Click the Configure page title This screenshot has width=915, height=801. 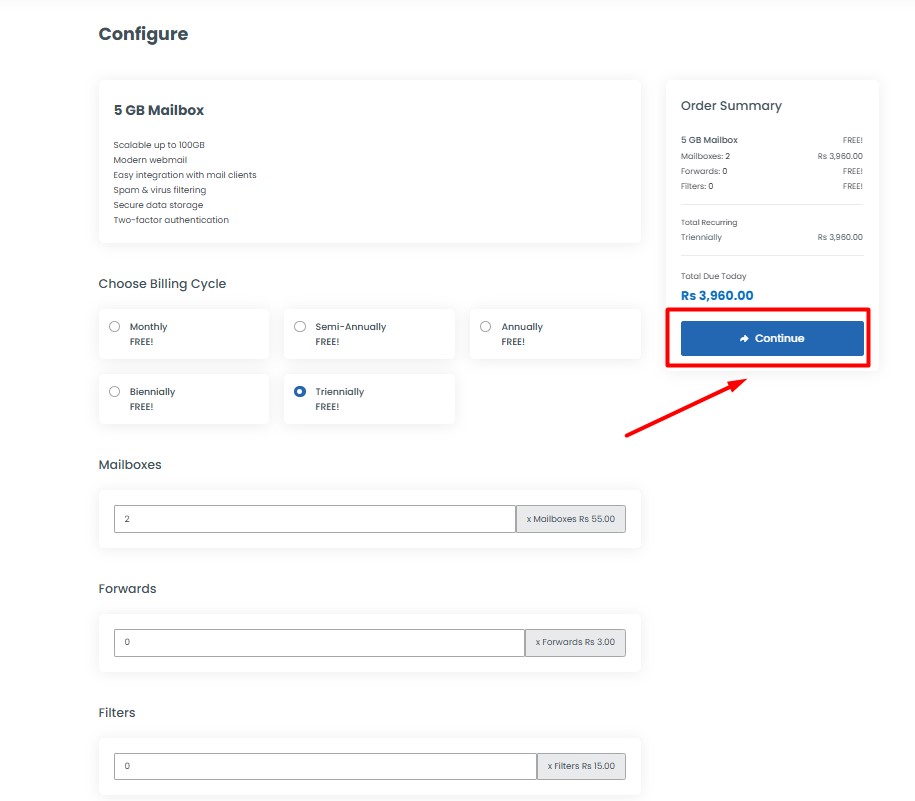tap(143, 34)
